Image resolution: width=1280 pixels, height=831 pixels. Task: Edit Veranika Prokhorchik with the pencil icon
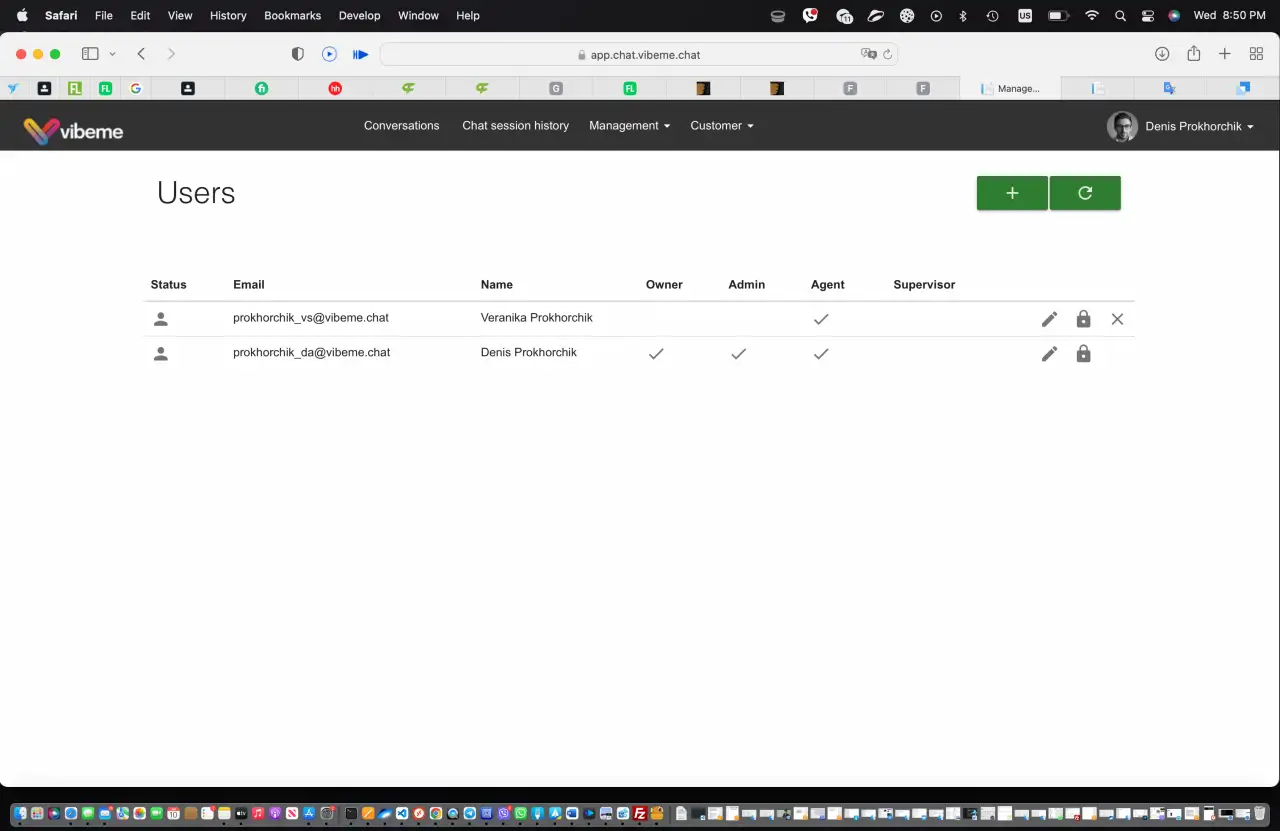tap(1049, 319)
